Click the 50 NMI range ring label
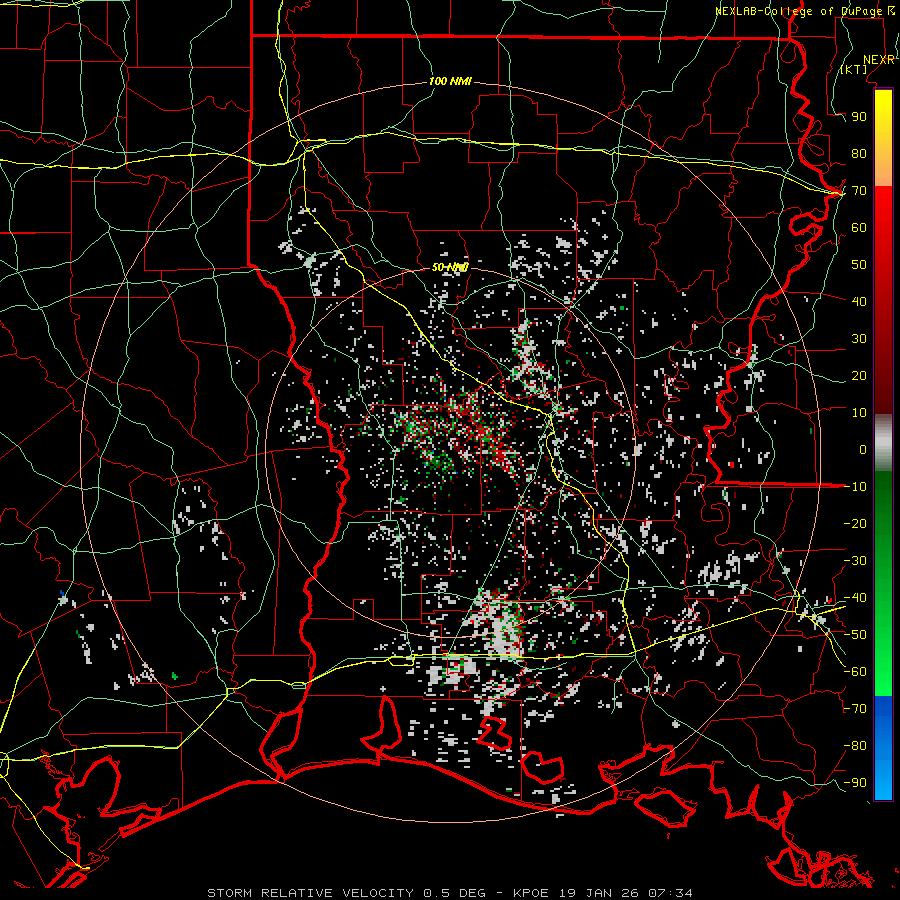The width and height of the screenshot is (900, 900). [450, 267]
